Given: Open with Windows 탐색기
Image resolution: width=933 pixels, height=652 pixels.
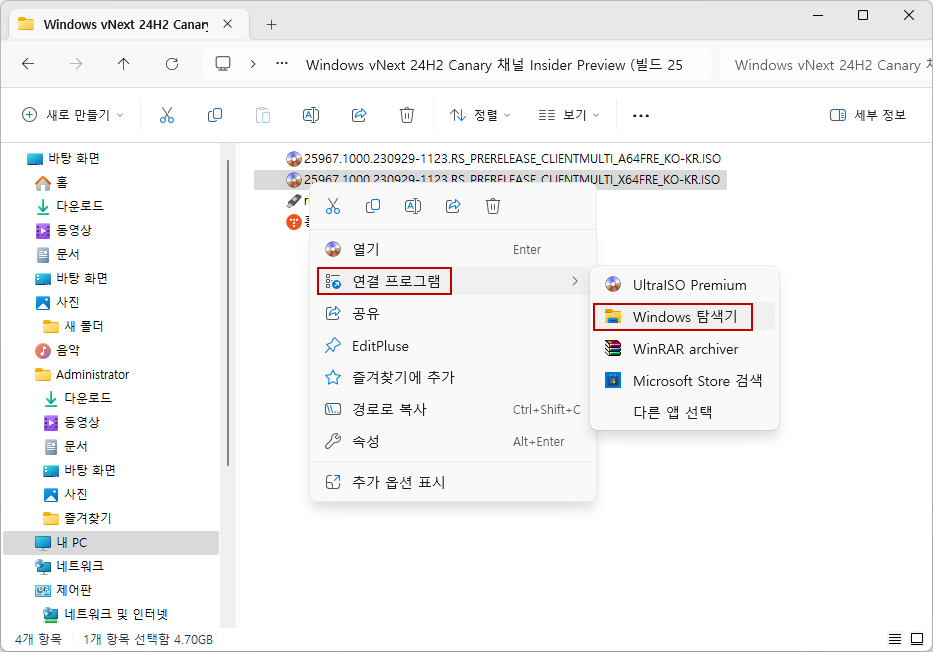Looking at the screenshot, I should [x=684, y=316].
